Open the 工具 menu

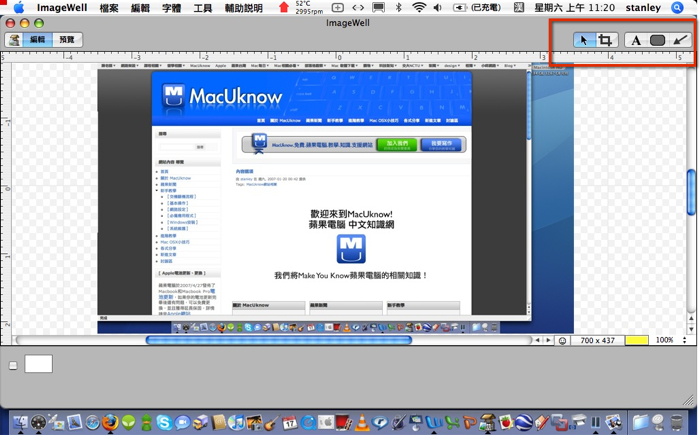click(x=203, y=8)
